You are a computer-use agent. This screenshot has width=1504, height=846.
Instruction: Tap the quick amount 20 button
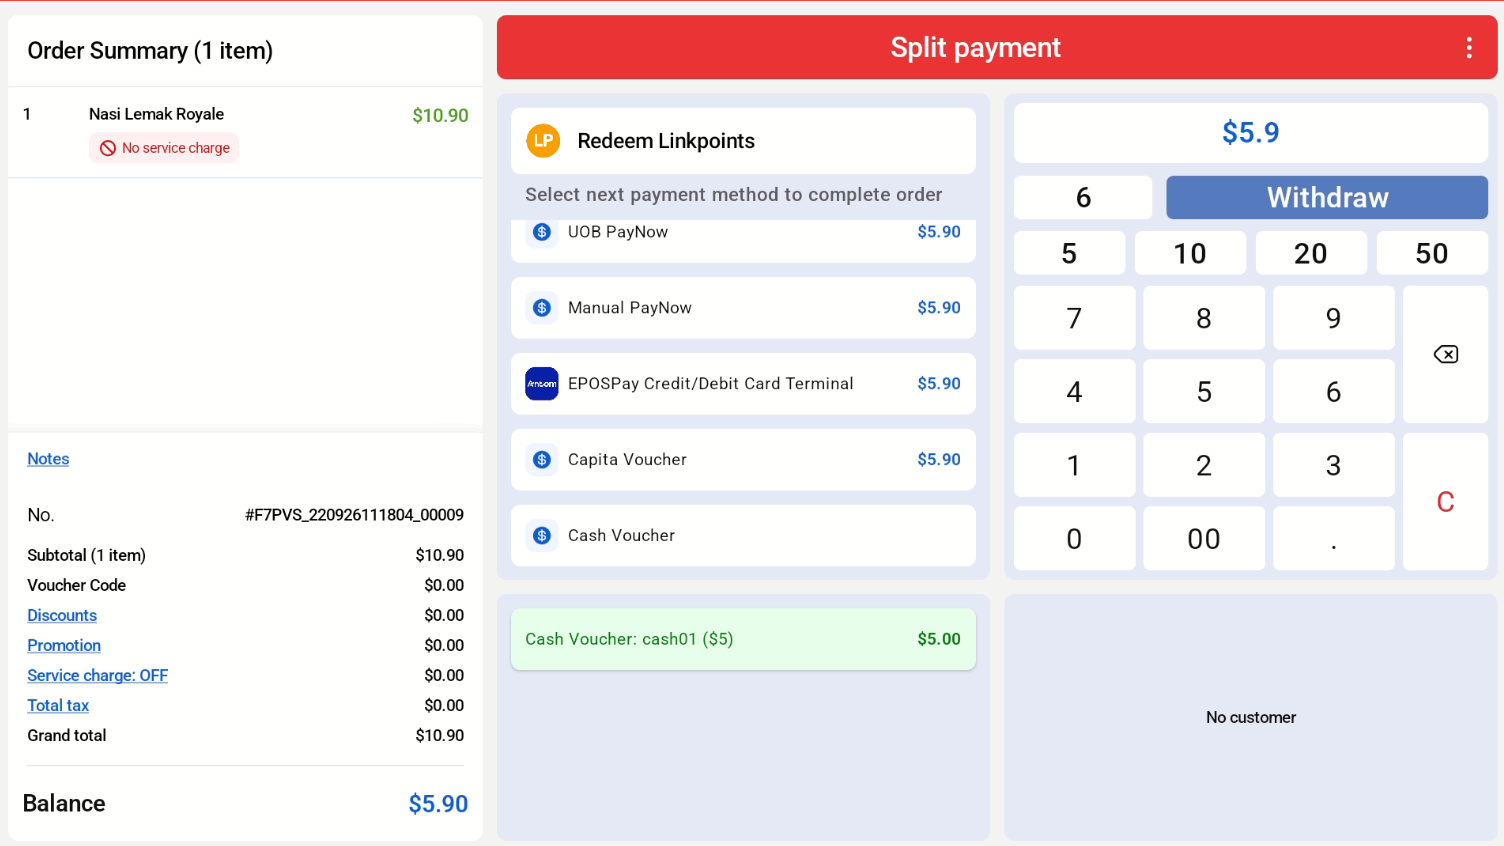(1311, 254)
